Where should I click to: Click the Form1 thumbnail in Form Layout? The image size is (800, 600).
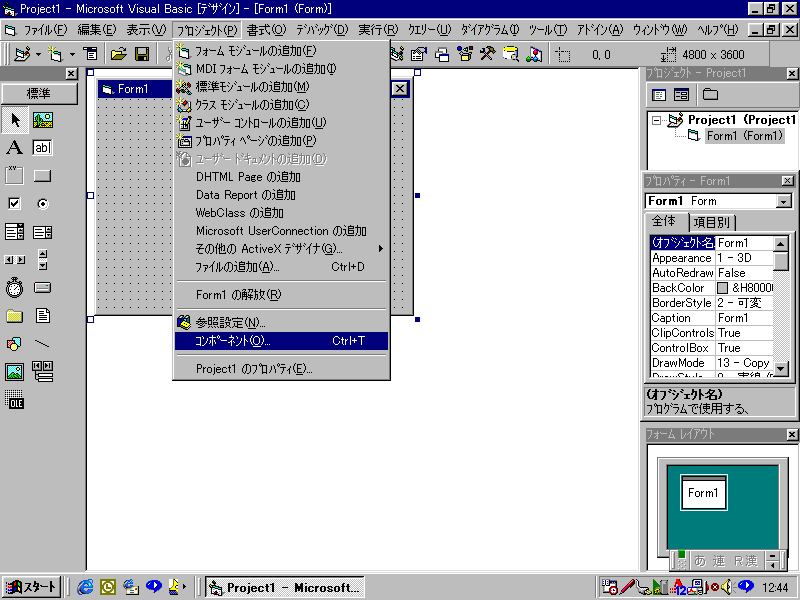[703, 492]
